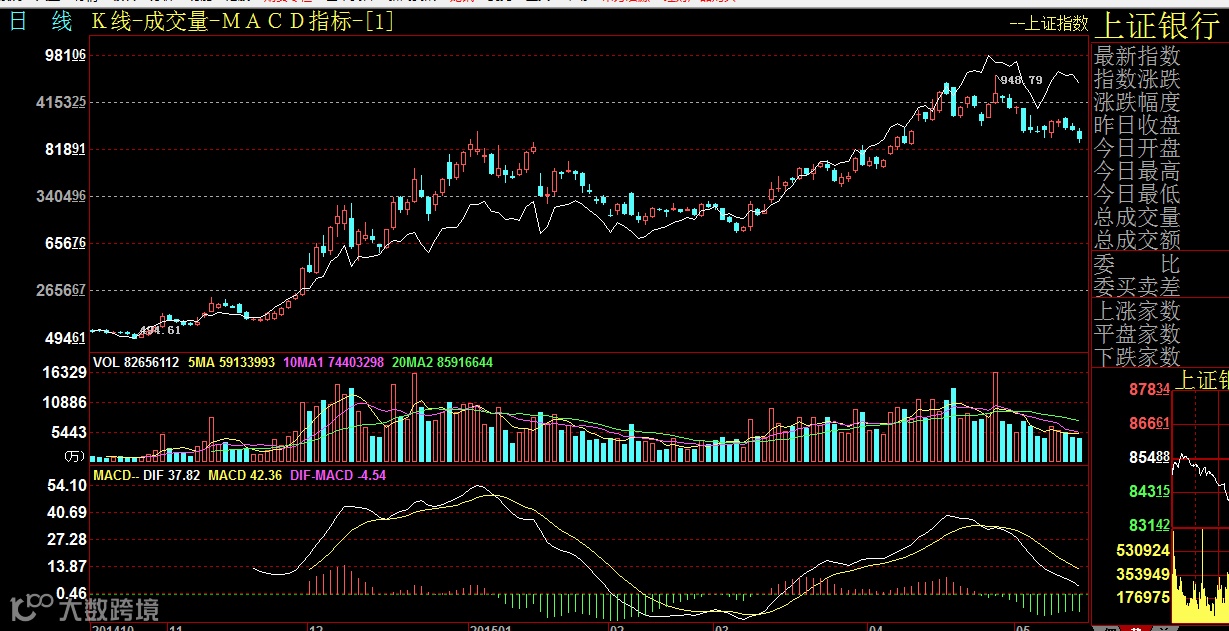Click the 16329 volume axis label
This screenshot has width=1229, height=631.
click(65, 372)
